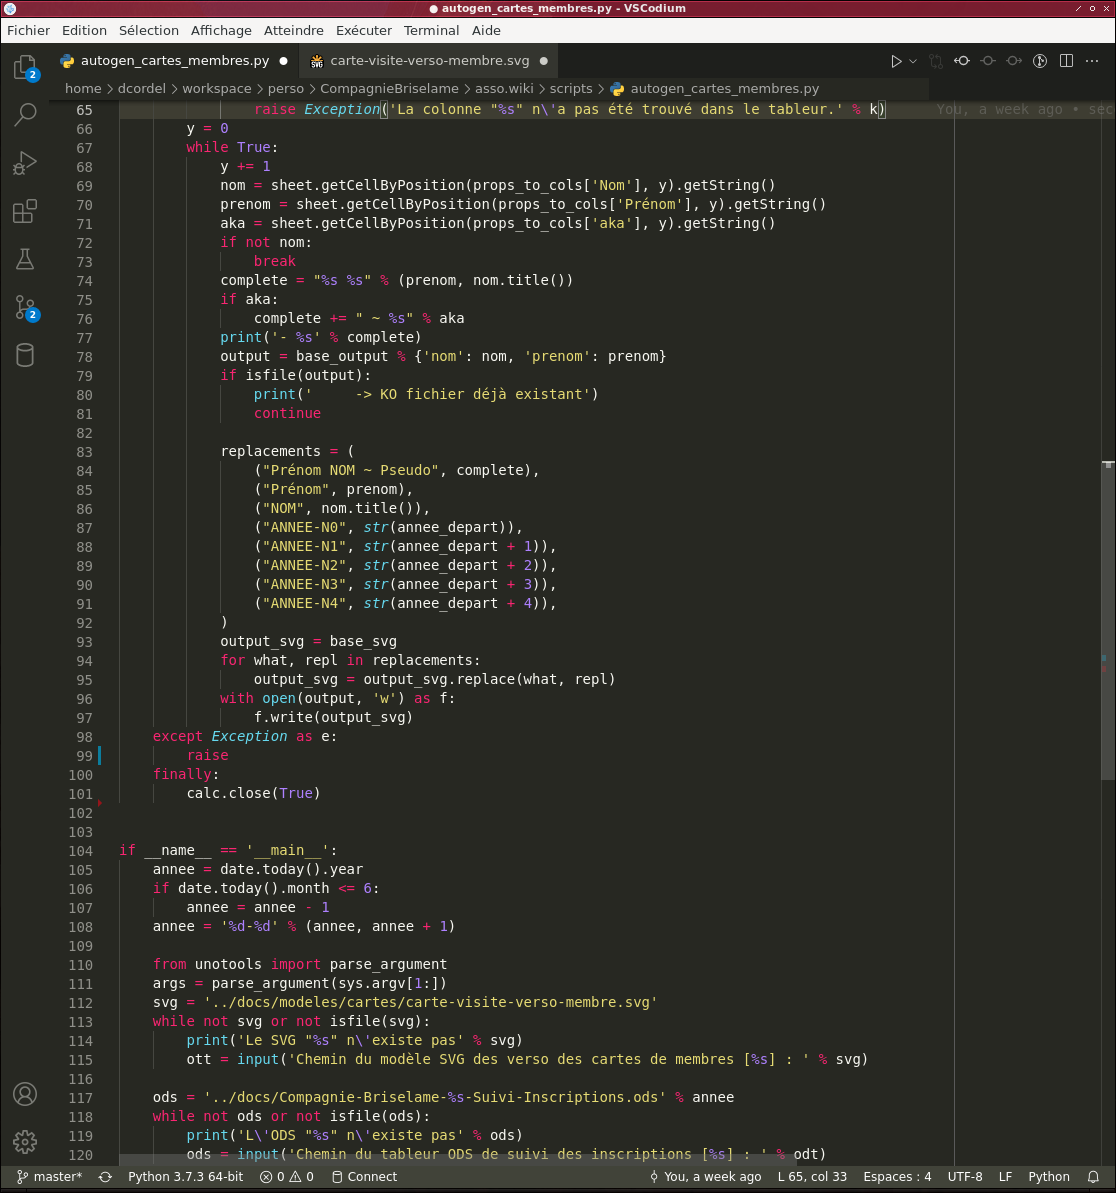Close unsaved dot on carte-visite-verso-membre.svg tab

(x=543, y=61)
